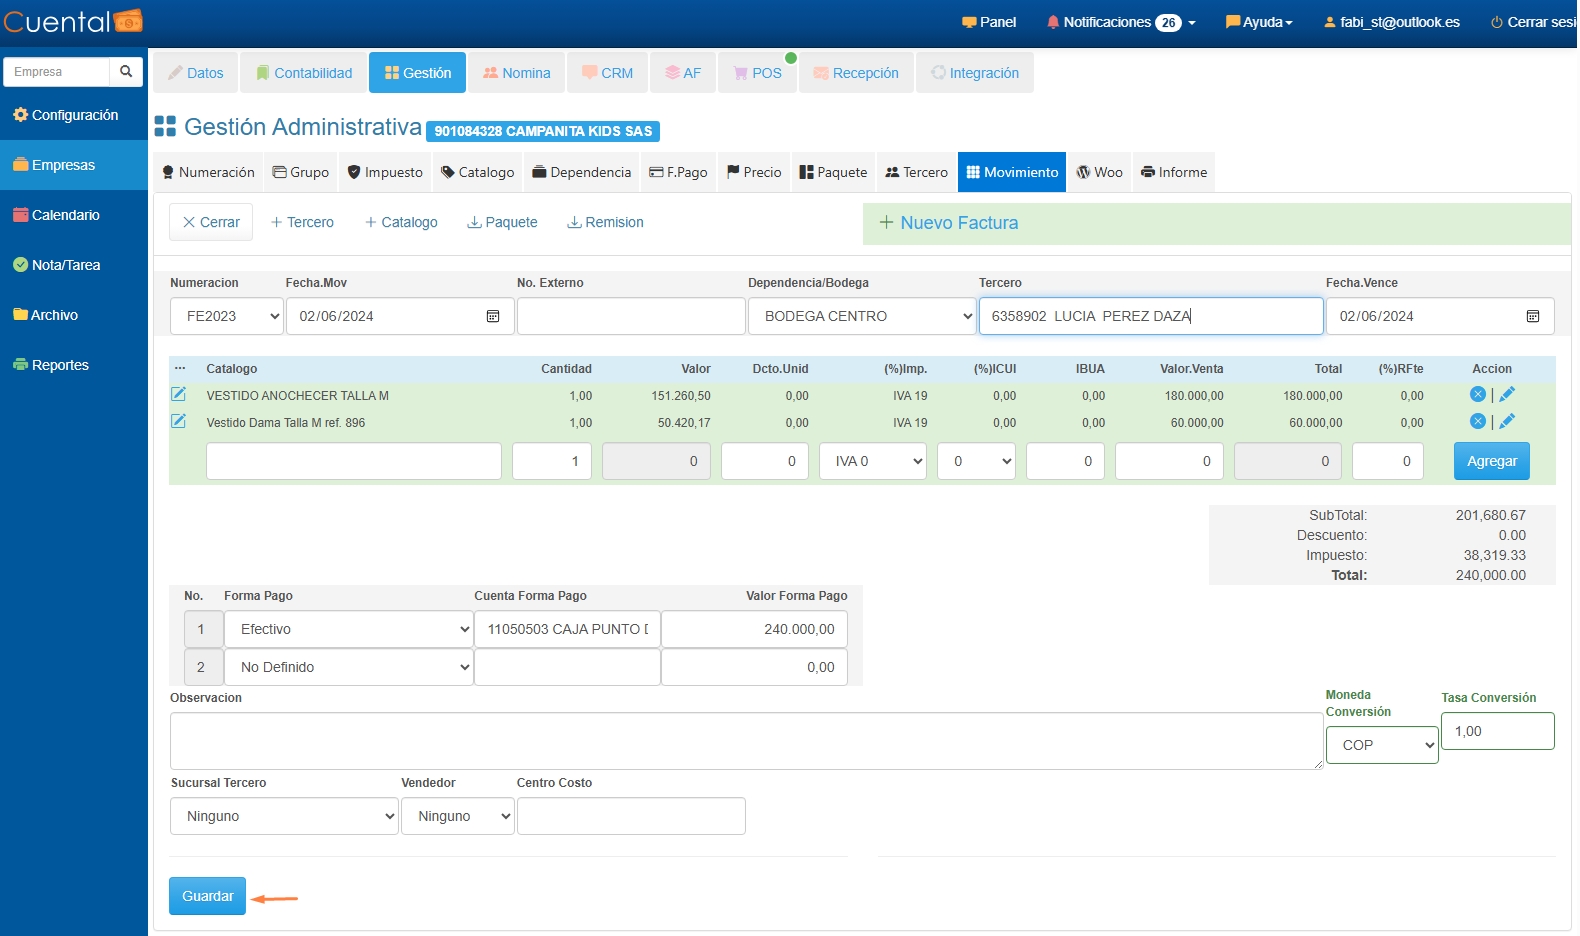Click edit icon left of VESTIDO ANOCHECER
1580x936 pixels.
179,395
